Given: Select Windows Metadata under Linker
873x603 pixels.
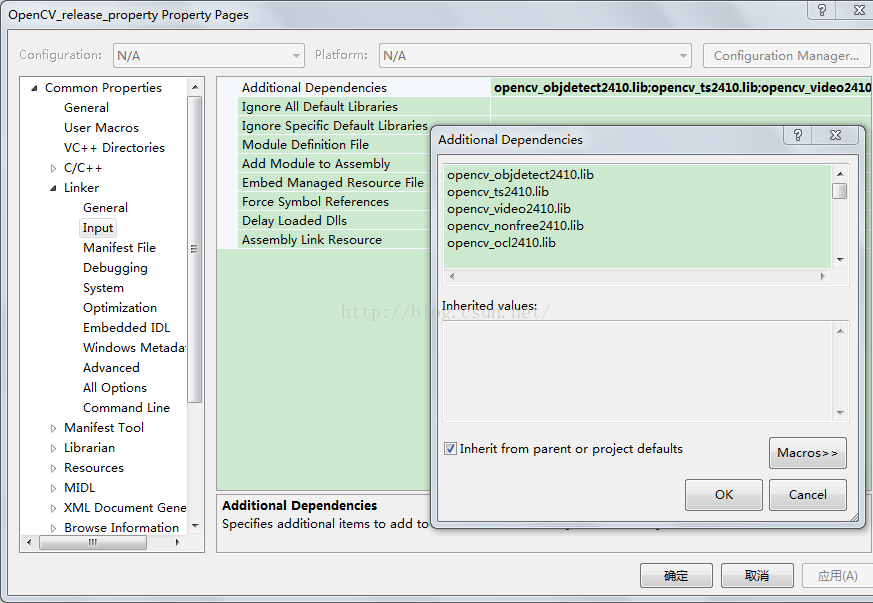Looking at the screenshot, I should (134, 348).
